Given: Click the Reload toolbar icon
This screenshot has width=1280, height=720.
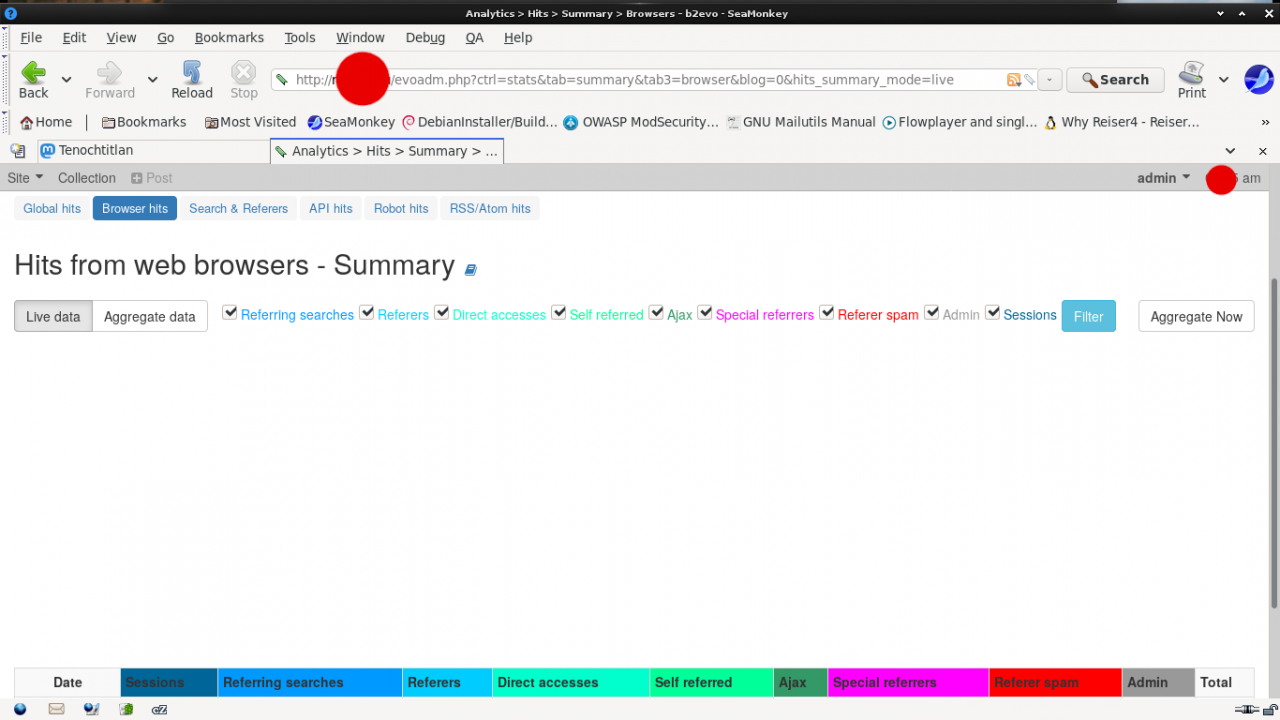Looking at the screenshot, I should (192, 79).
